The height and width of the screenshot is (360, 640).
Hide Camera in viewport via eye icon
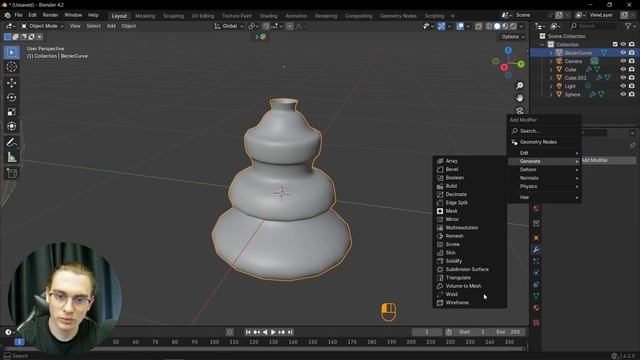tap(623, 61)
